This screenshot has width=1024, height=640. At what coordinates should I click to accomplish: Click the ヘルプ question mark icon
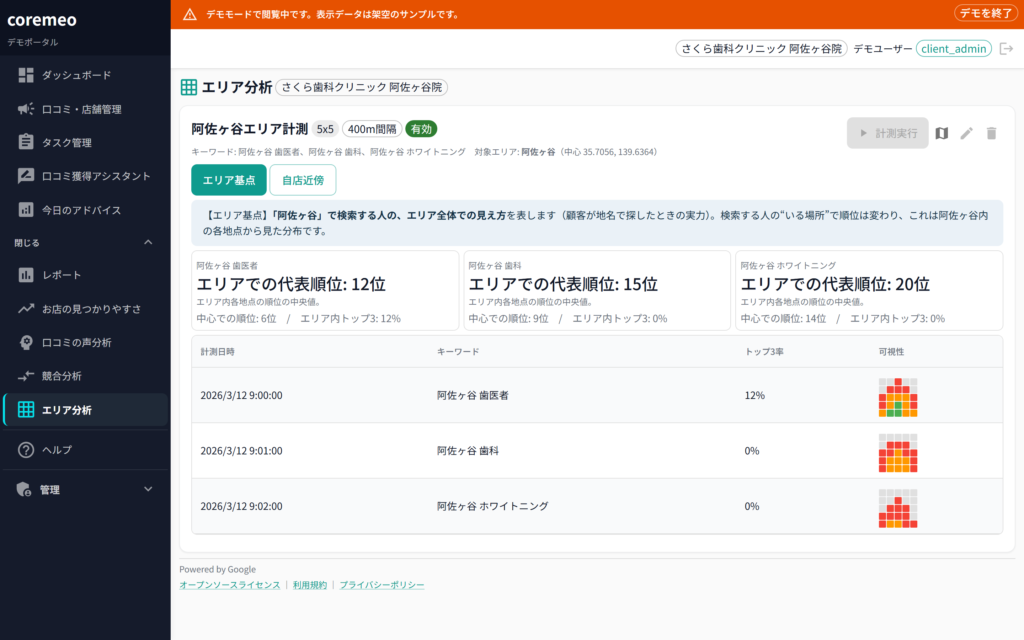[26, 450]
